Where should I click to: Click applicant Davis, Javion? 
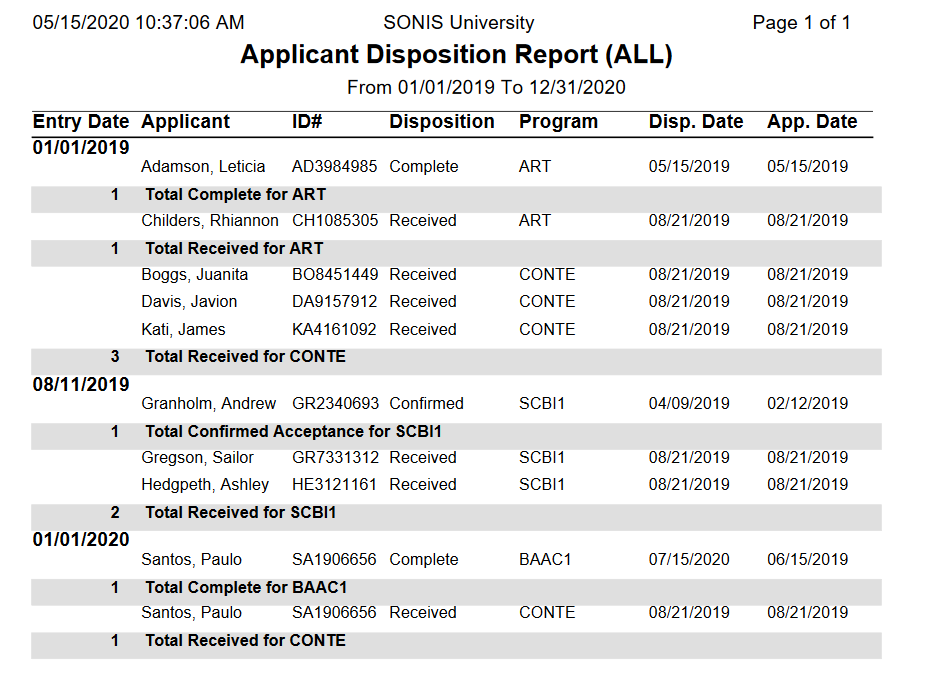[x=189, y=301]
